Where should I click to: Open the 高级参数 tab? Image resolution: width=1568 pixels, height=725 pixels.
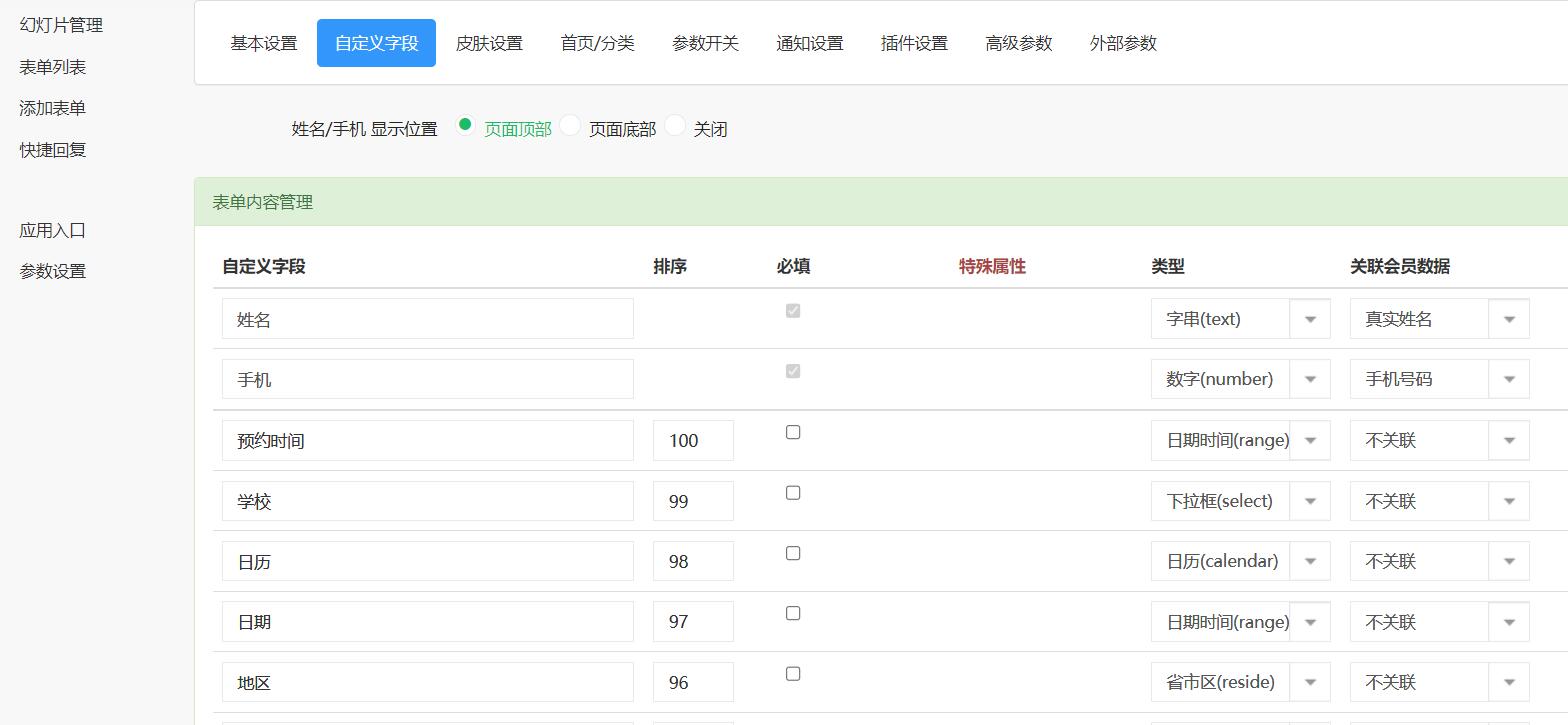pos(1019,43)
